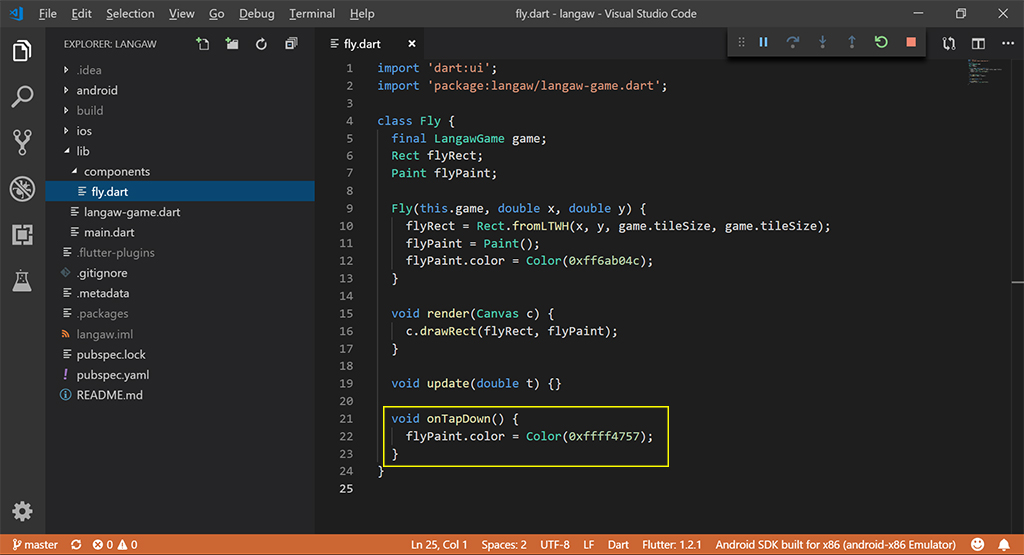Expand the android folder
1024x555 pixels.
(x=96, y=90)
